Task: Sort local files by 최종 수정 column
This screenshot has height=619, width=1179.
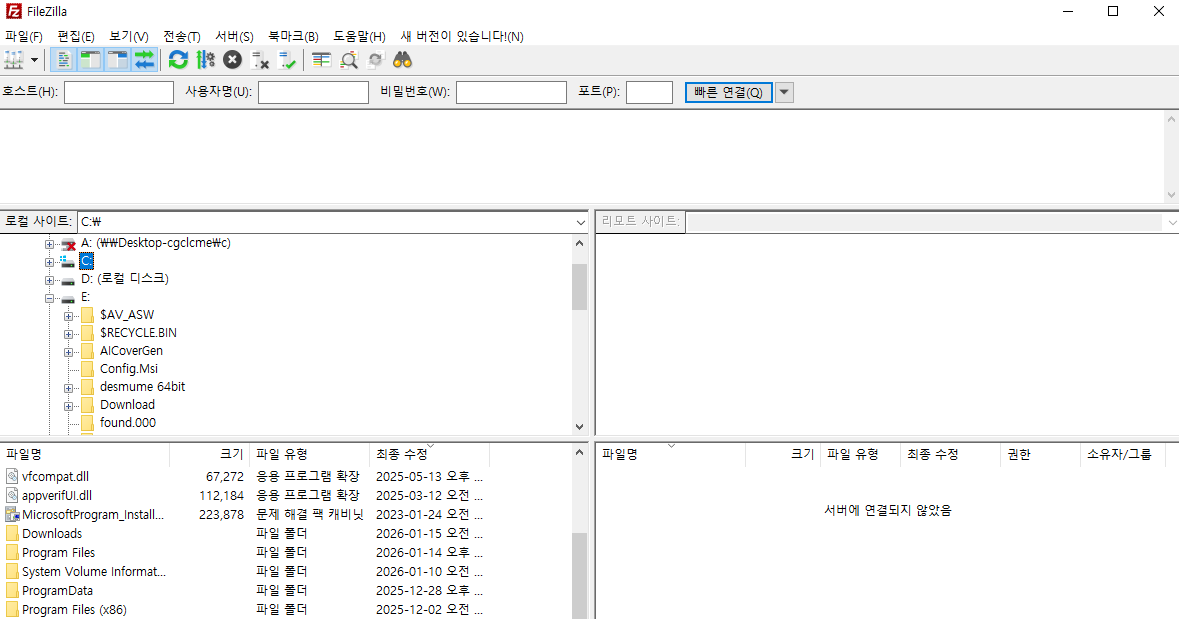Action: pyautogui.click(x=430, y=454)
